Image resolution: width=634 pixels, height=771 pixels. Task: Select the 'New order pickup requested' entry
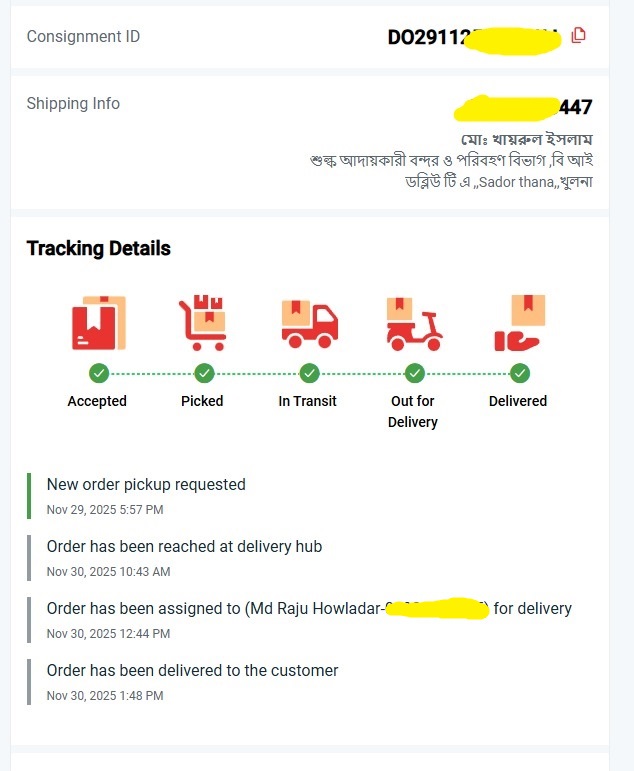coord(146,485)
